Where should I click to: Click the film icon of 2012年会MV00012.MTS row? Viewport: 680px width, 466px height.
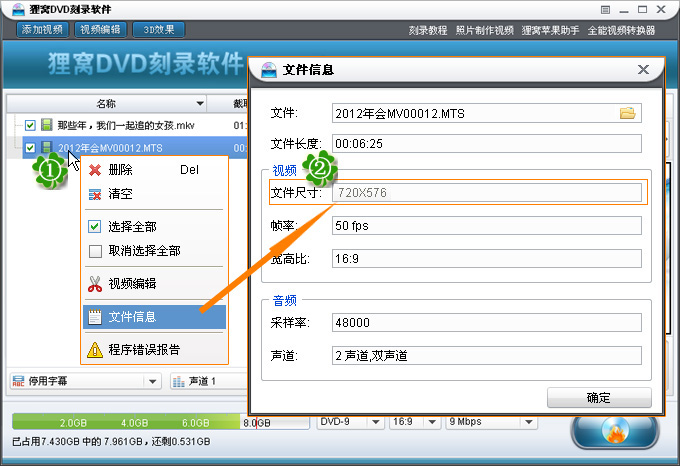(x=46, y=147)
